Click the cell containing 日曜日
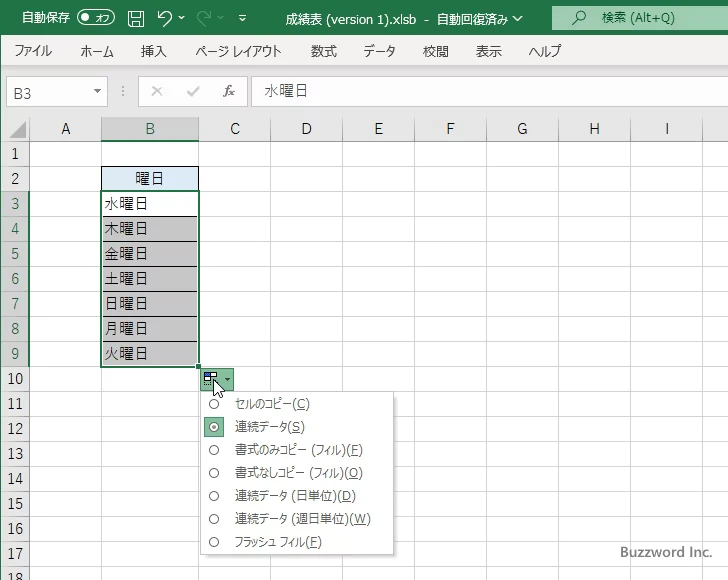Screen dimensions: 728x580 point(150,304)
